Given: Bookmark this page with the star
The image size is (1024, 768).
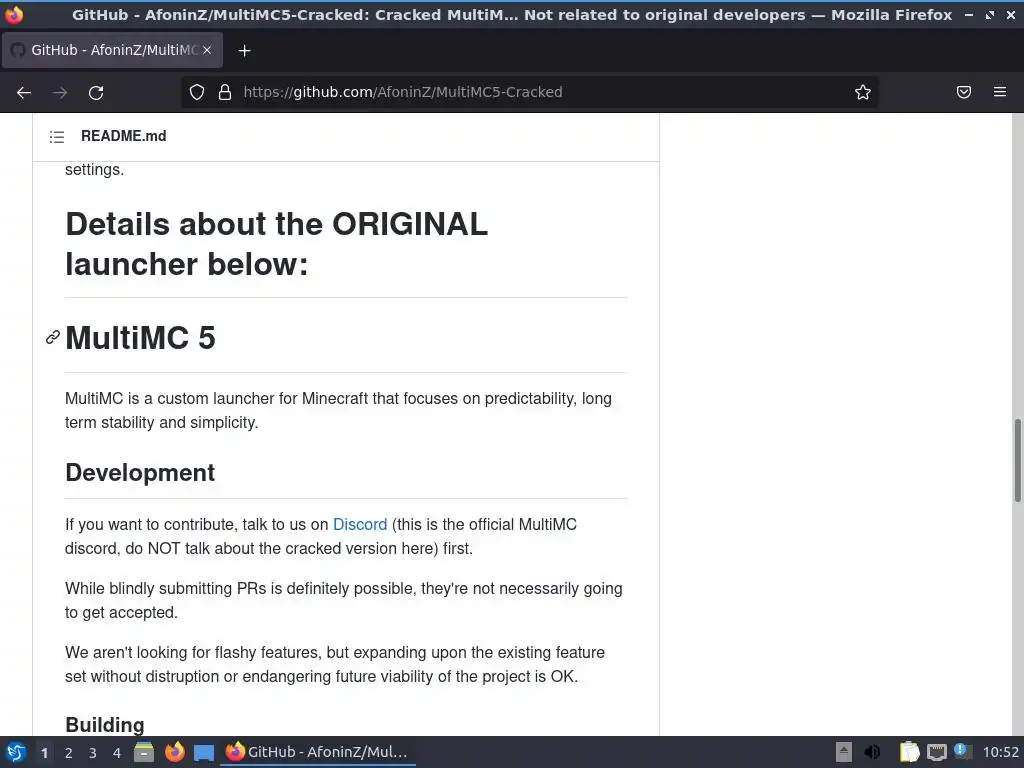Looking at the screenshot, I should 863,92.
